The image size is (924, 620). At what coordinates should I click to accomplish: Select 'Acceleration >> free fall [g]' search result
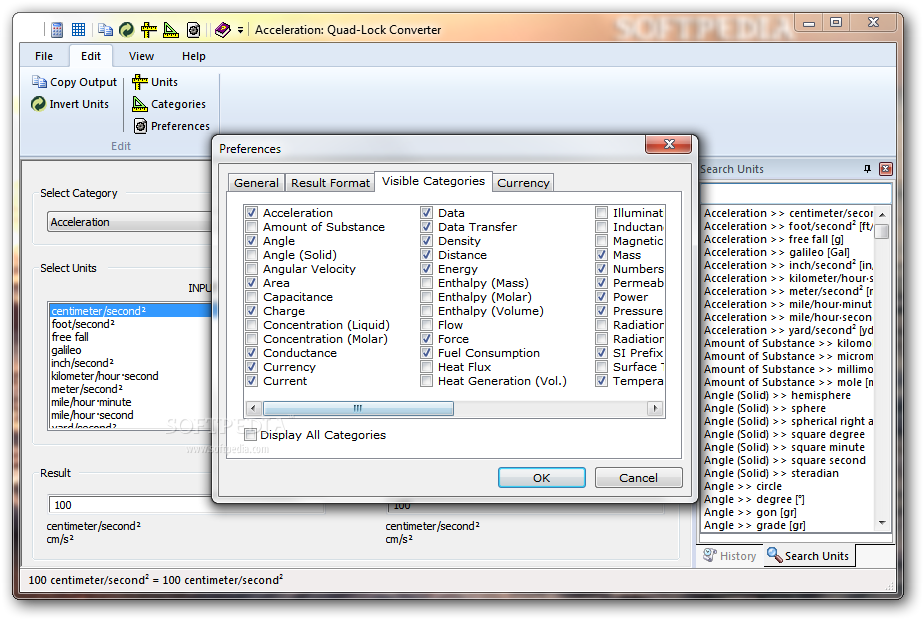(x=773, y=239)
